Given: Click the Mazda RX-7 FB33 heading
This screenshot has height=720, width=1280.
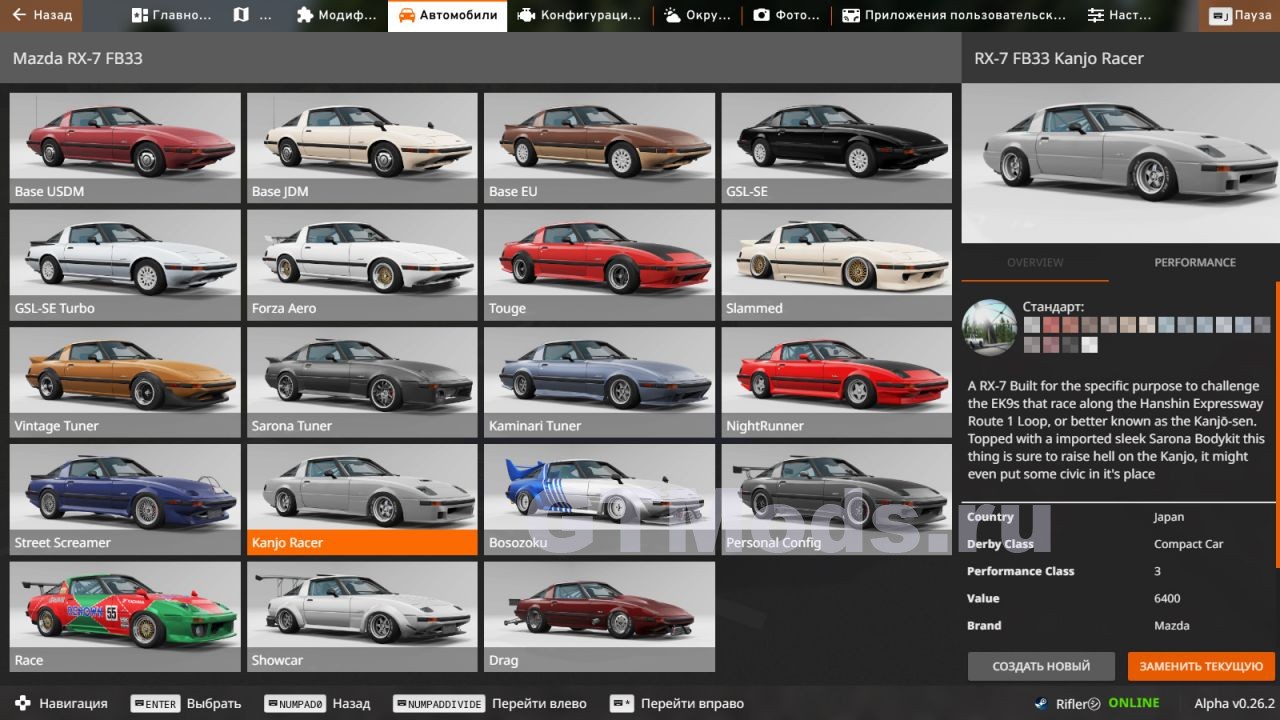Looking at the screenshot, I should (x=78, y=58).
